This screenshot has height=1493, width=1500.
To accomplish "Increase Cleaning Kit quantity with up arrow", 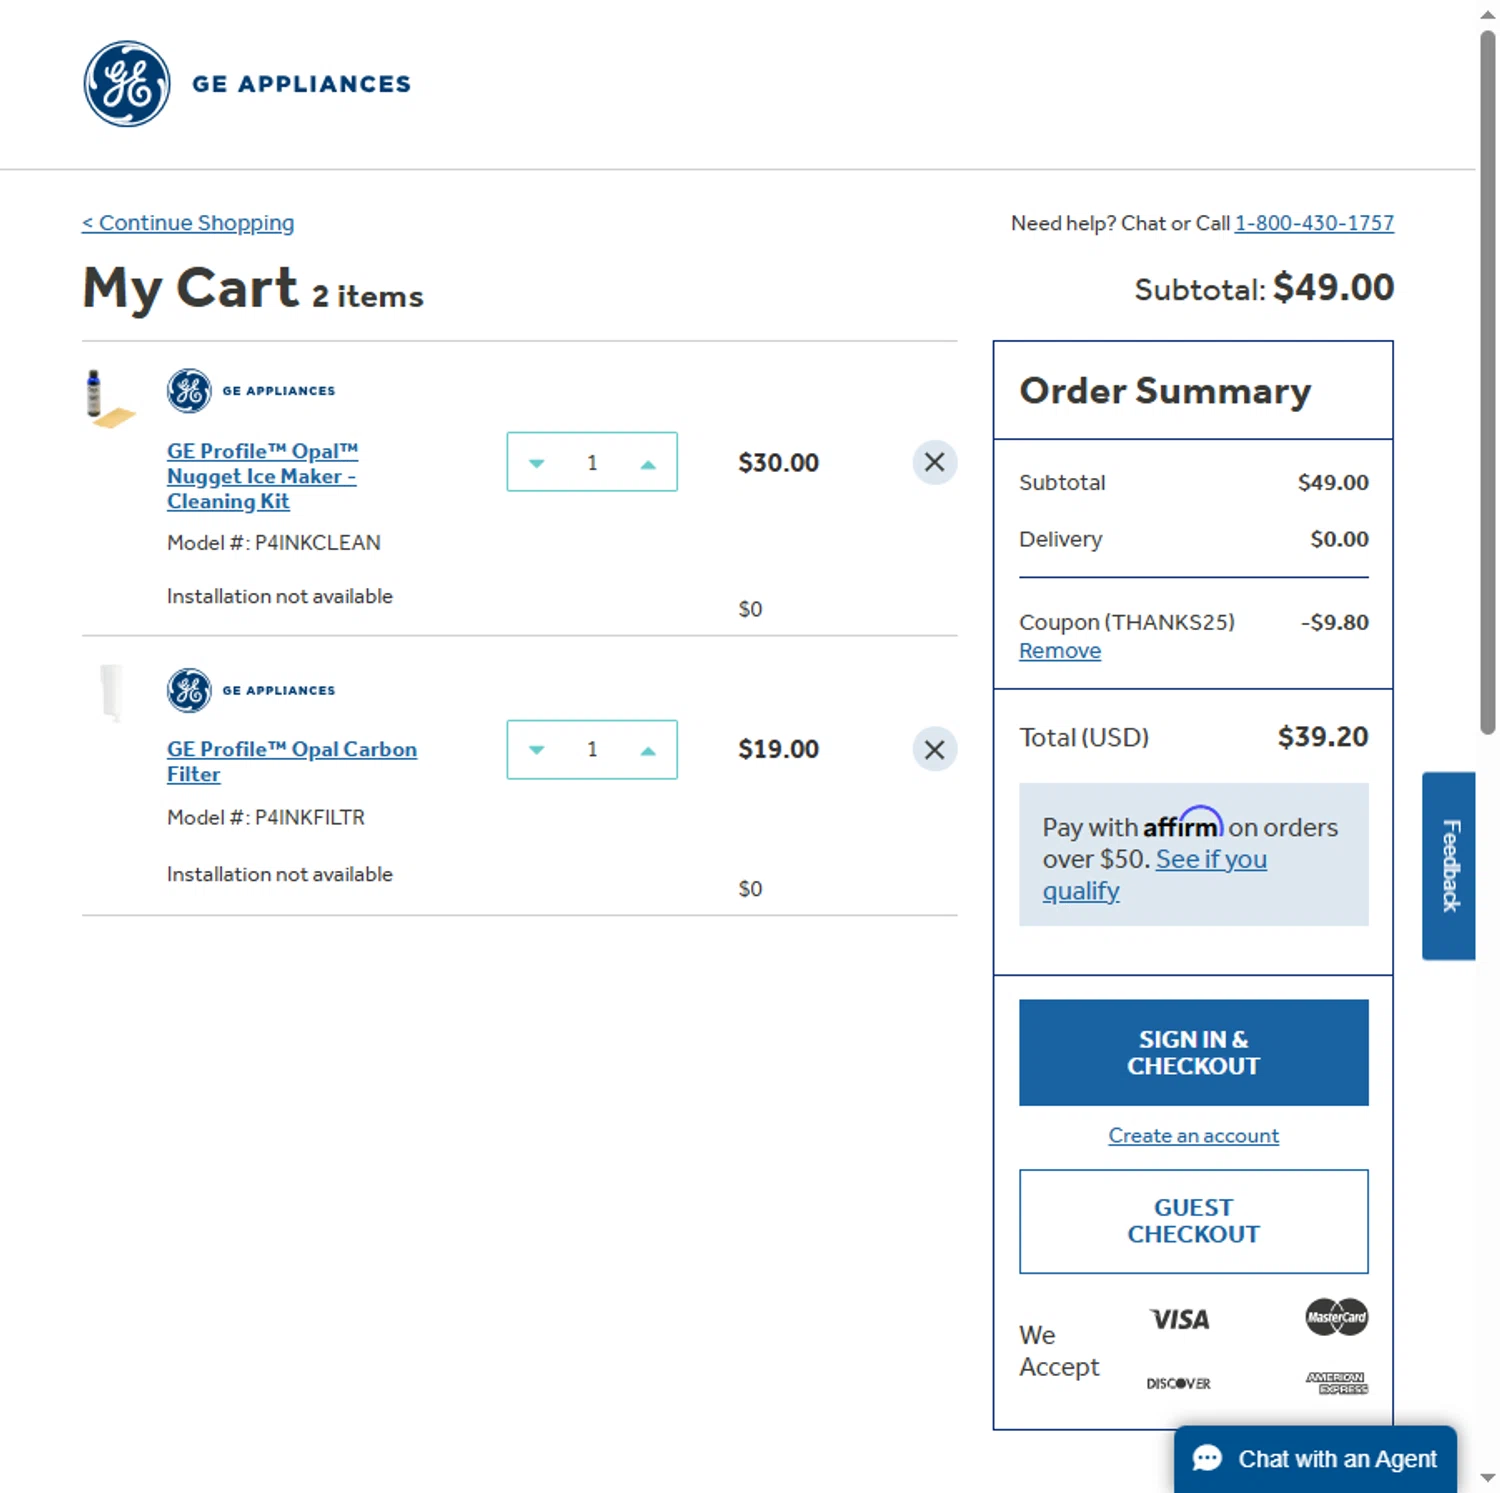I will pos(648,463).
